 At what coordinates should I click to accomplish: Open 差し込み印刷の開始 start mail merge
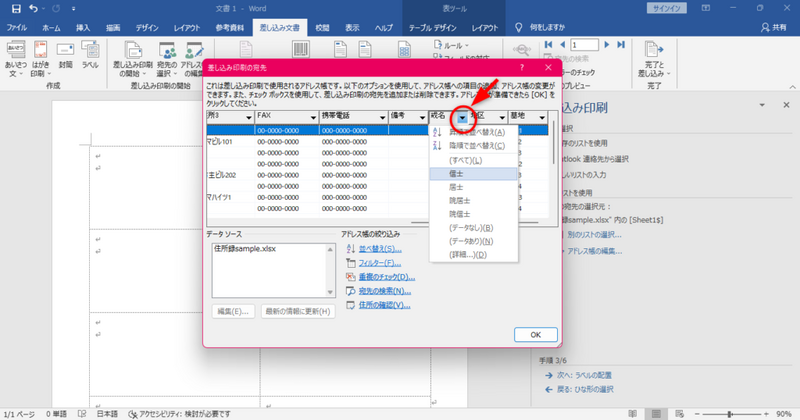pyautogui.click(x=133, y=59)
